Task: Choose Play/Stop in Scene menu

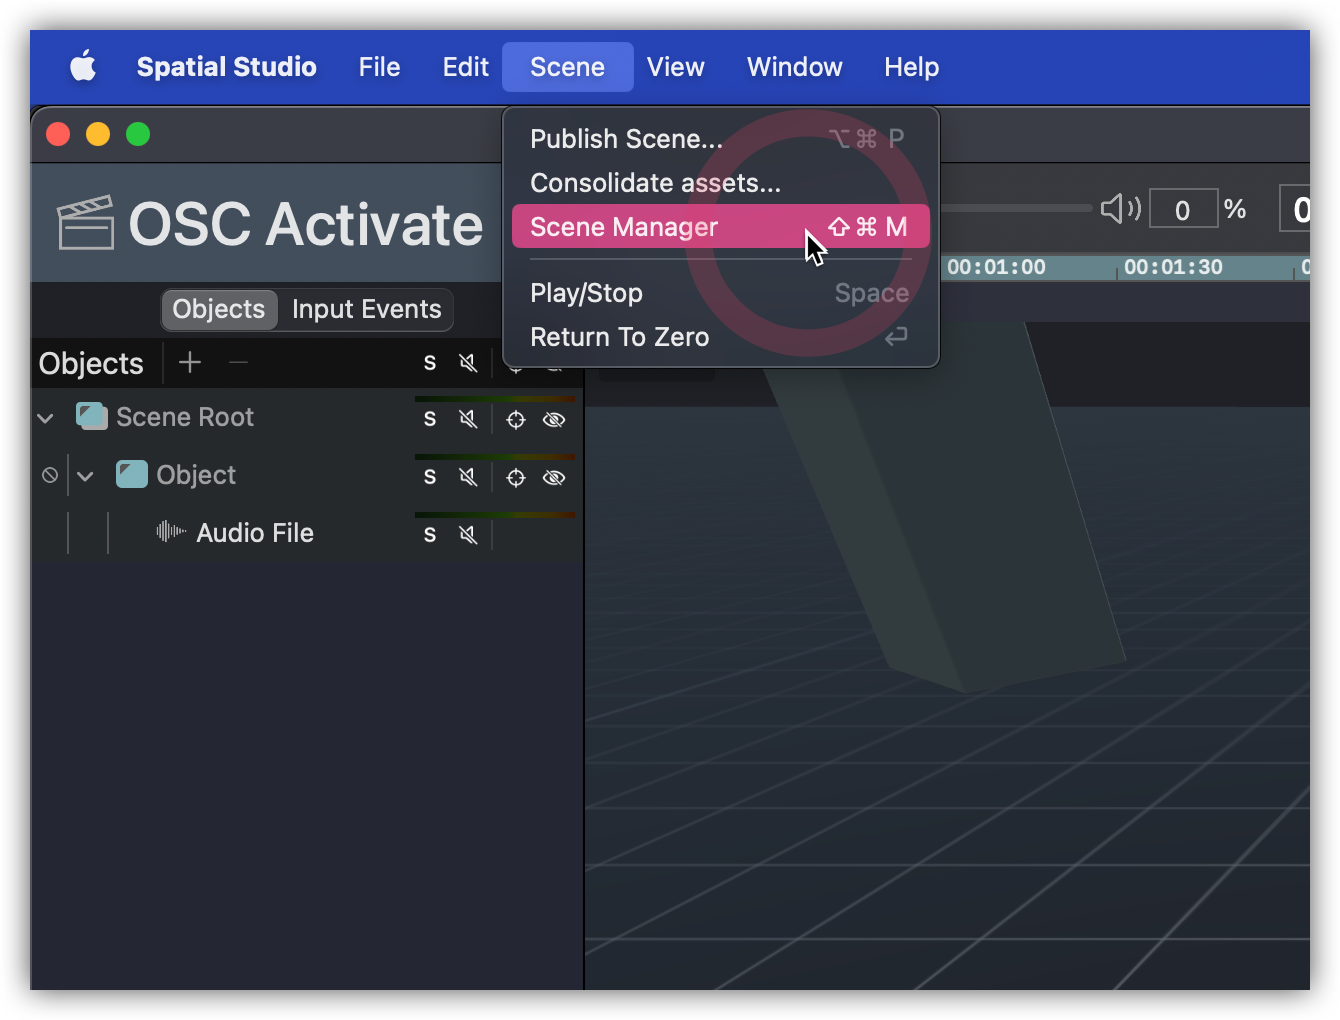Action: point(720,293)
